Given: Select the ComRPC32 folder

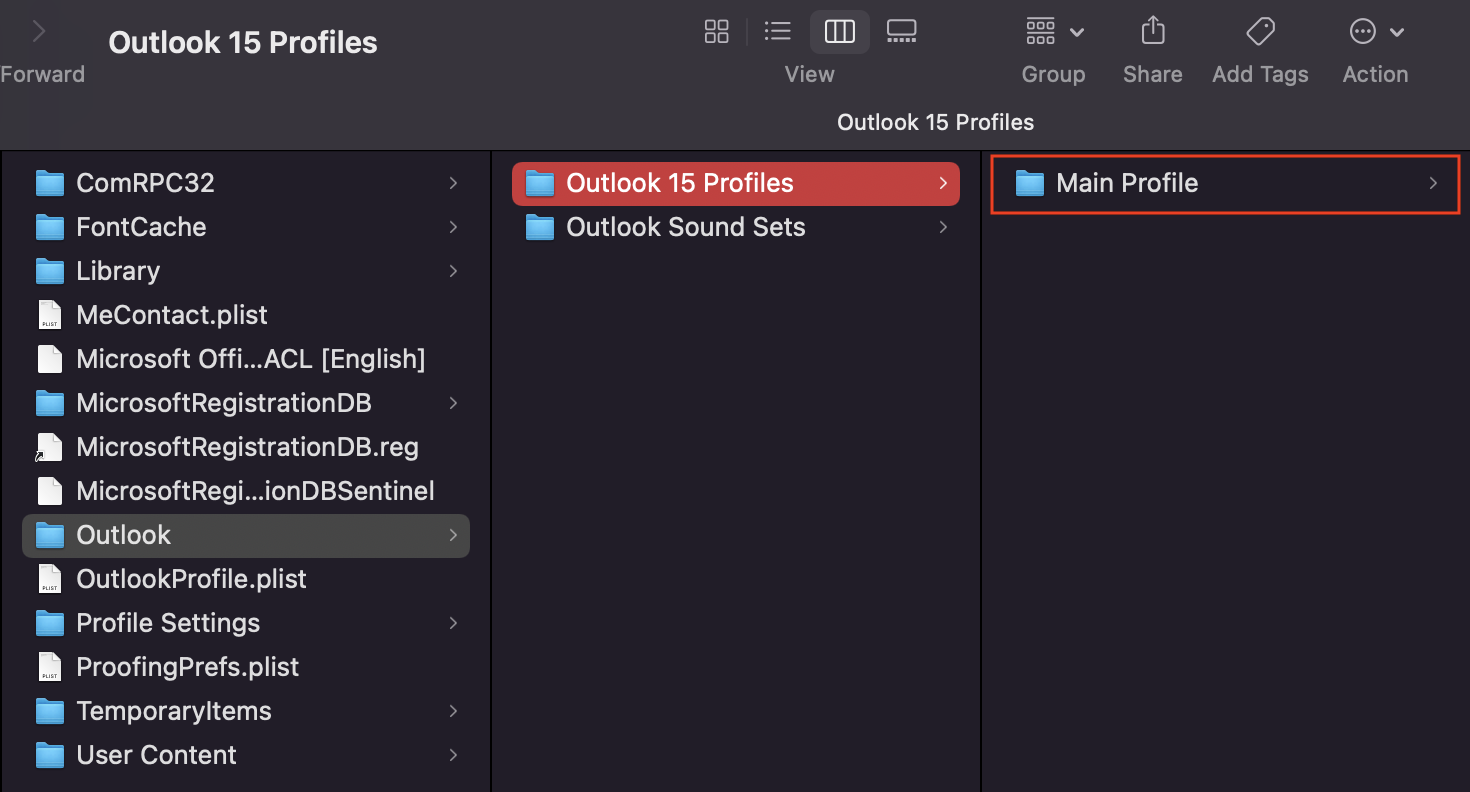Looking at the screenshot, I should [145, 183].
